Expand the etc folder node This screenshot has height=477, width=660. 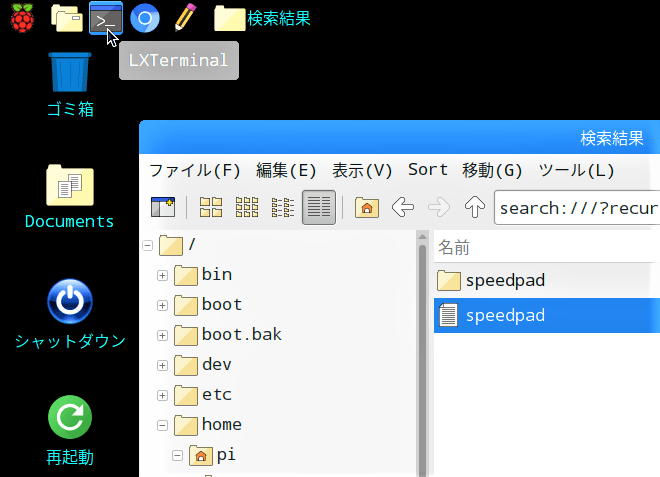tap(162, 395)
